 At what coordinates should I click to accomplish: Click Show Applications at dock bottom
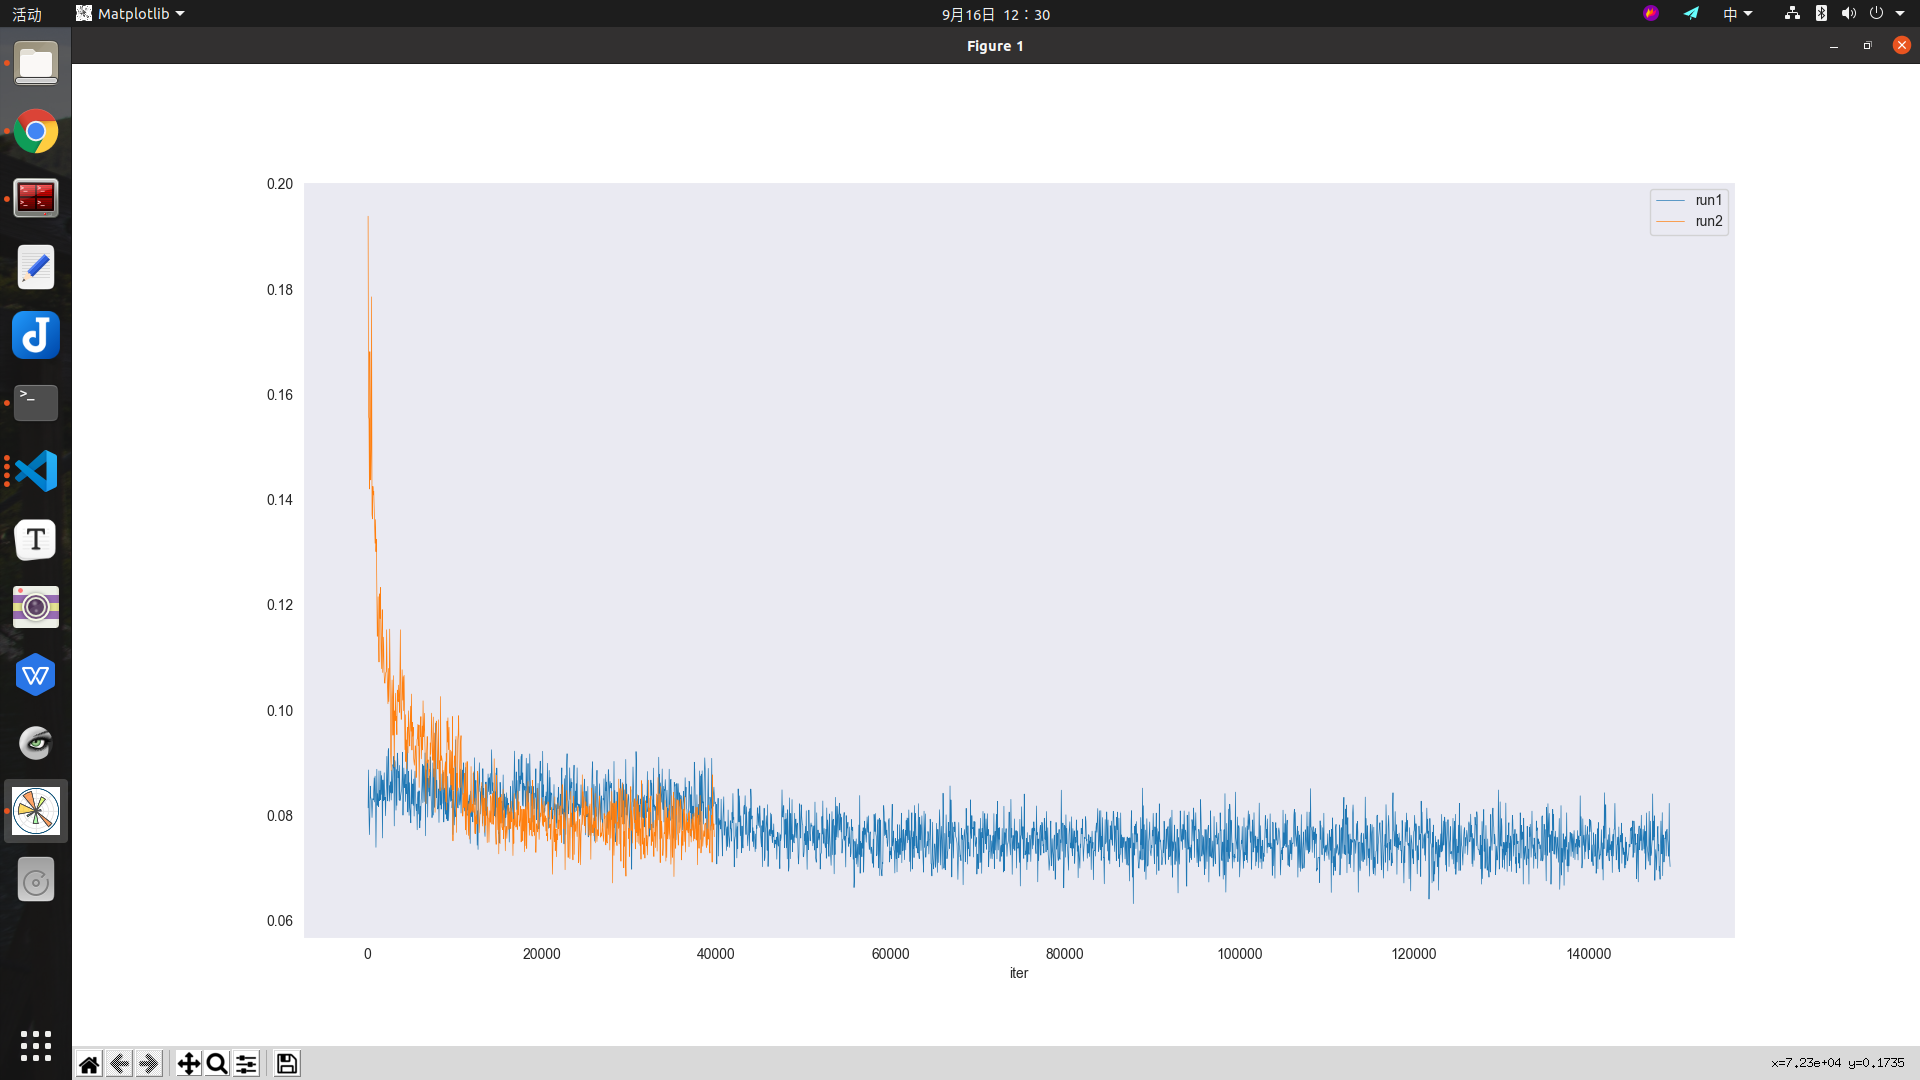coord(35,1045)
